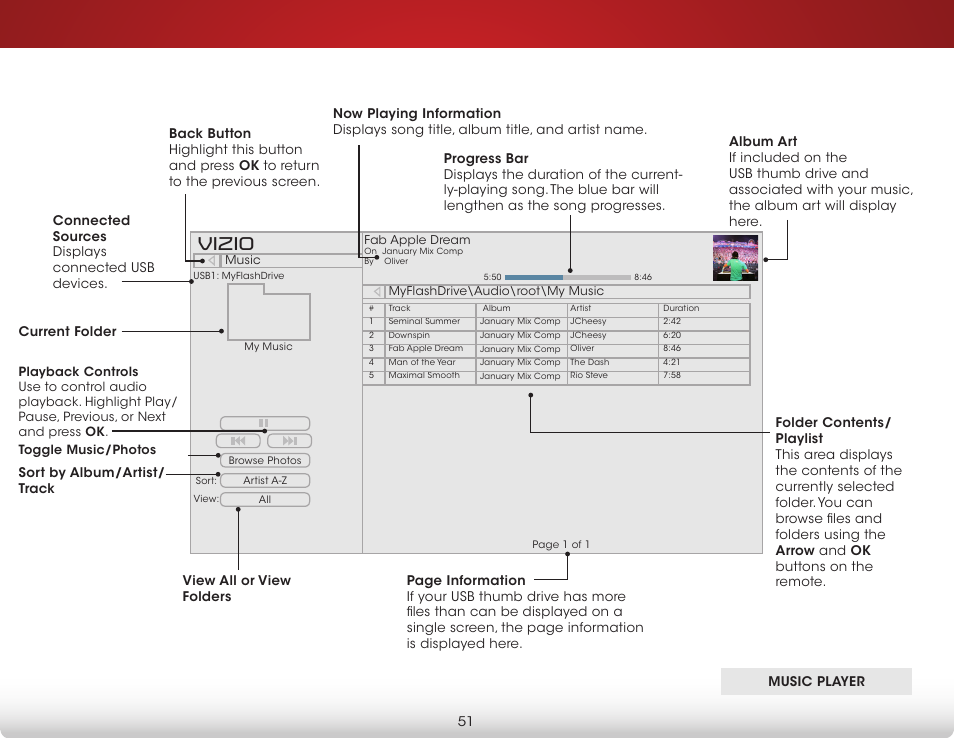The width and height of the screenshot is (954, 738).
Task: Click the My Music folder label
Action: [x=268, y=347]
